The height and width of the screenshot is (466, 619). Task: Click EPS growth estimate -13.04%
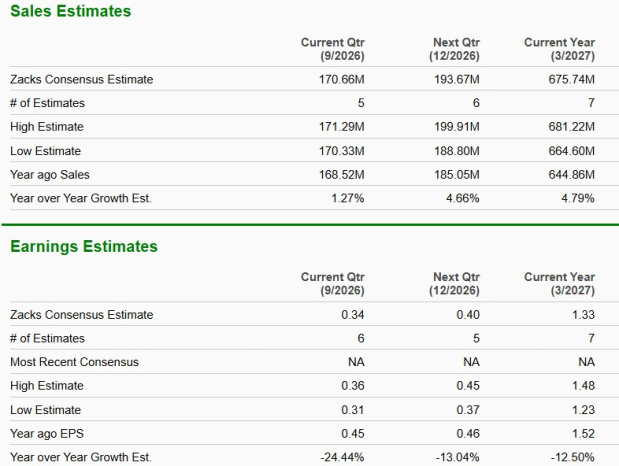458,457
